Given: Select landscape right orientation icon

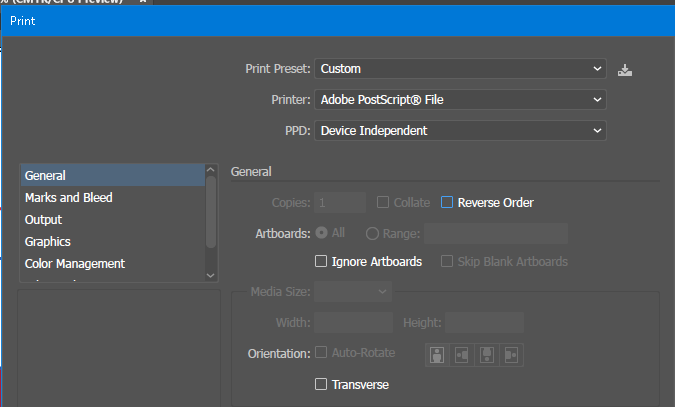Looking at the screenshot, I should click(511, 355).
